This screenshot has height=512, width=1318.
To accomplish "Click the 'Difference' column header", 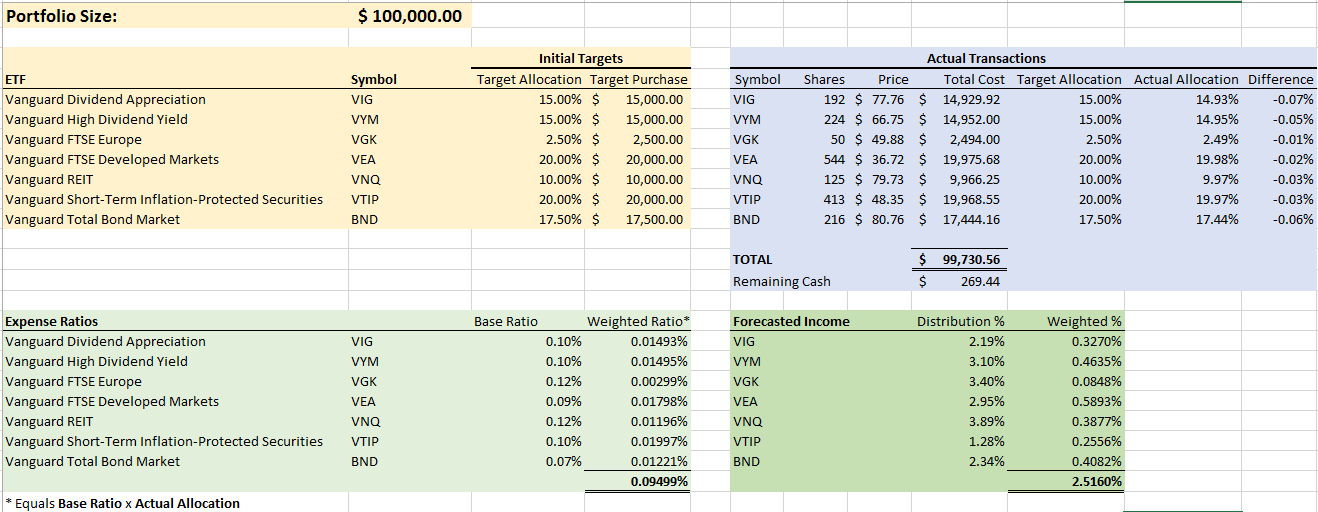I will [1280, 79].
